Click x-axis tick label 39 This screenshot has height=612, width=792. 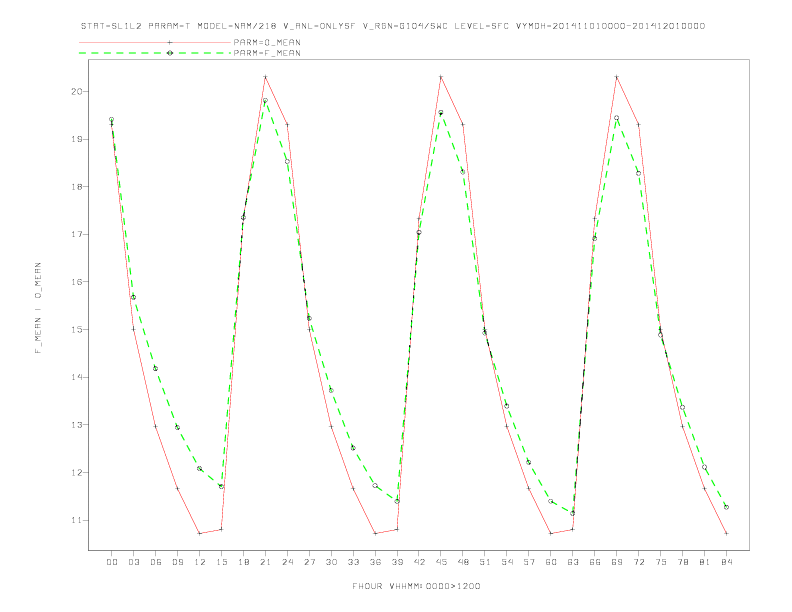(x=397, y=562)
